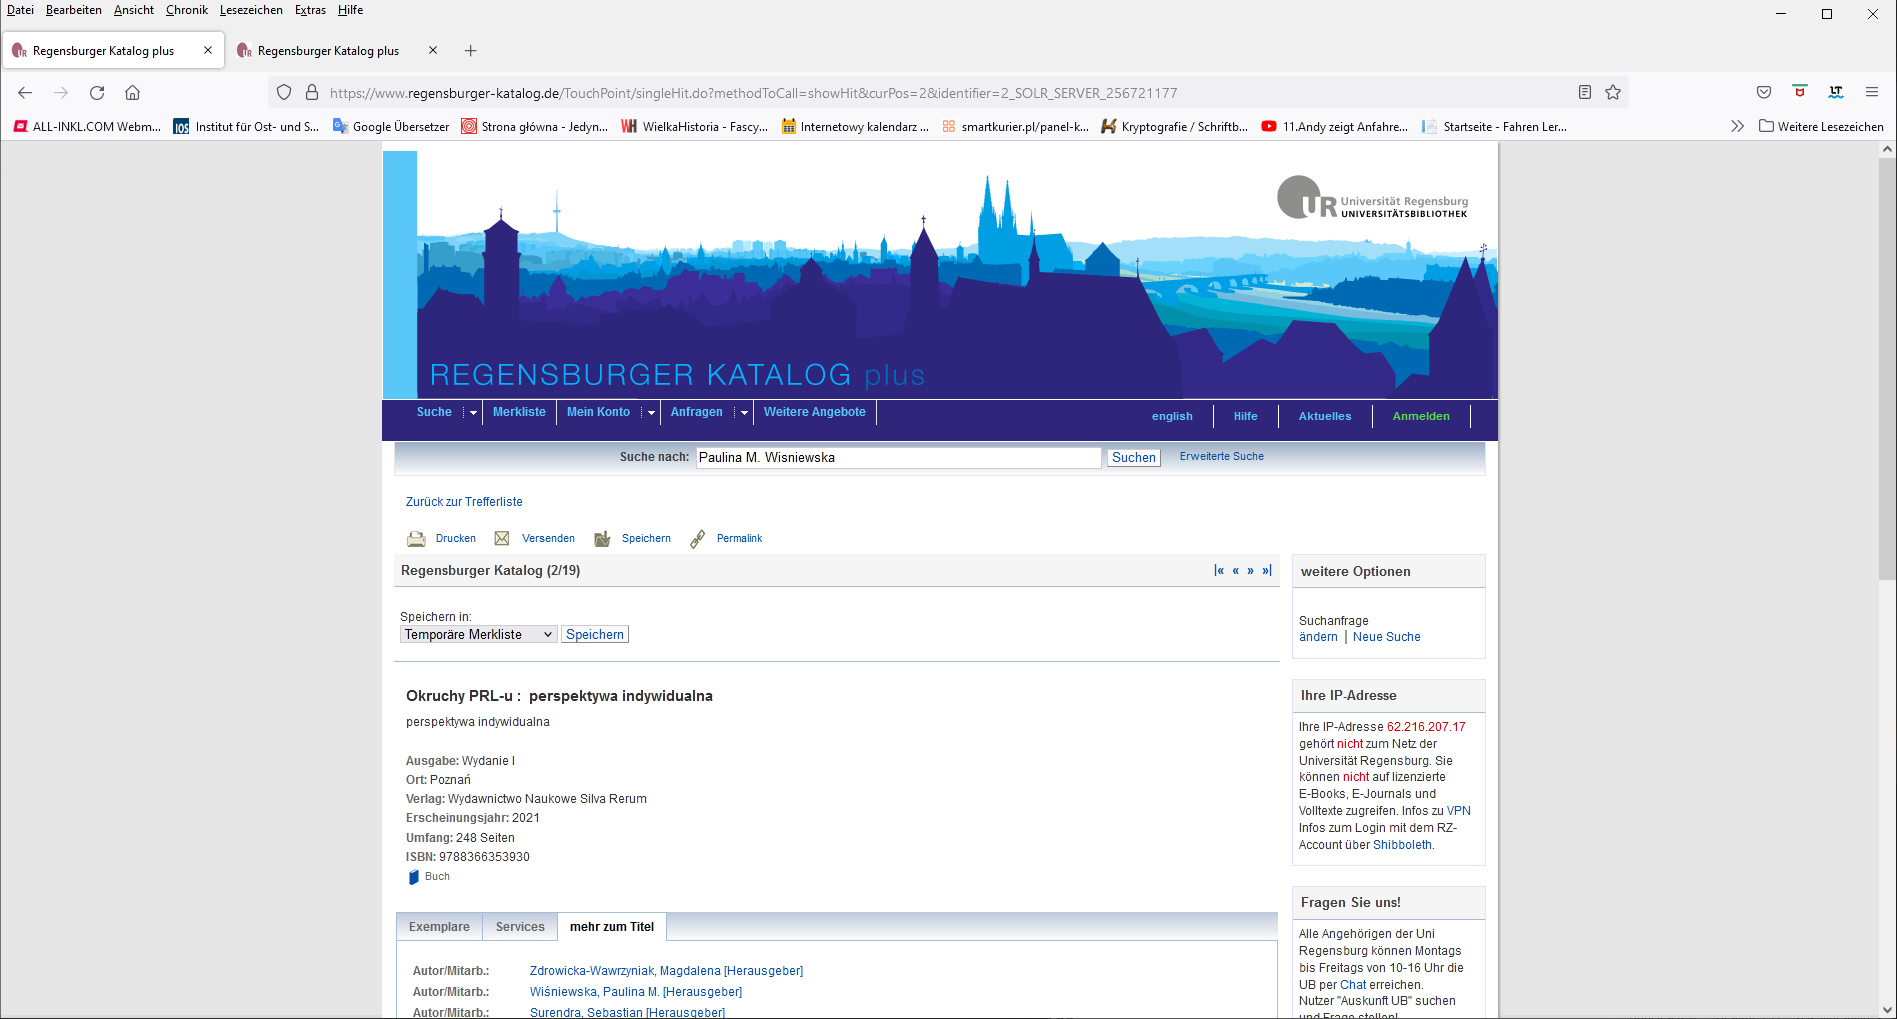Image resolution: width=1897 pixels, height=1019 pixels.
Task: Jump to last search result arrow
Action: coord(1267,571)
